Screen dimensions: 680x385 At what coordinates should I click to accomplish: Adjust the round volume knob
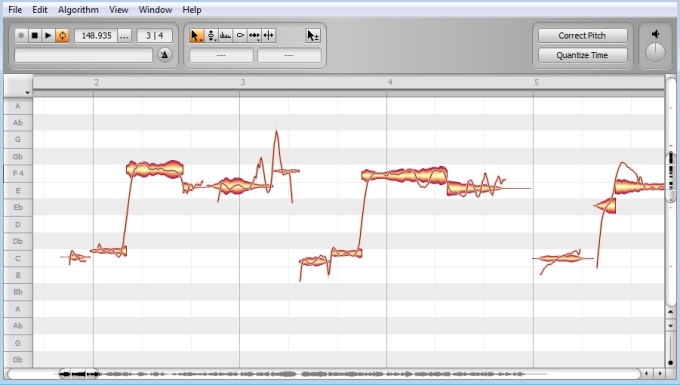655,53
